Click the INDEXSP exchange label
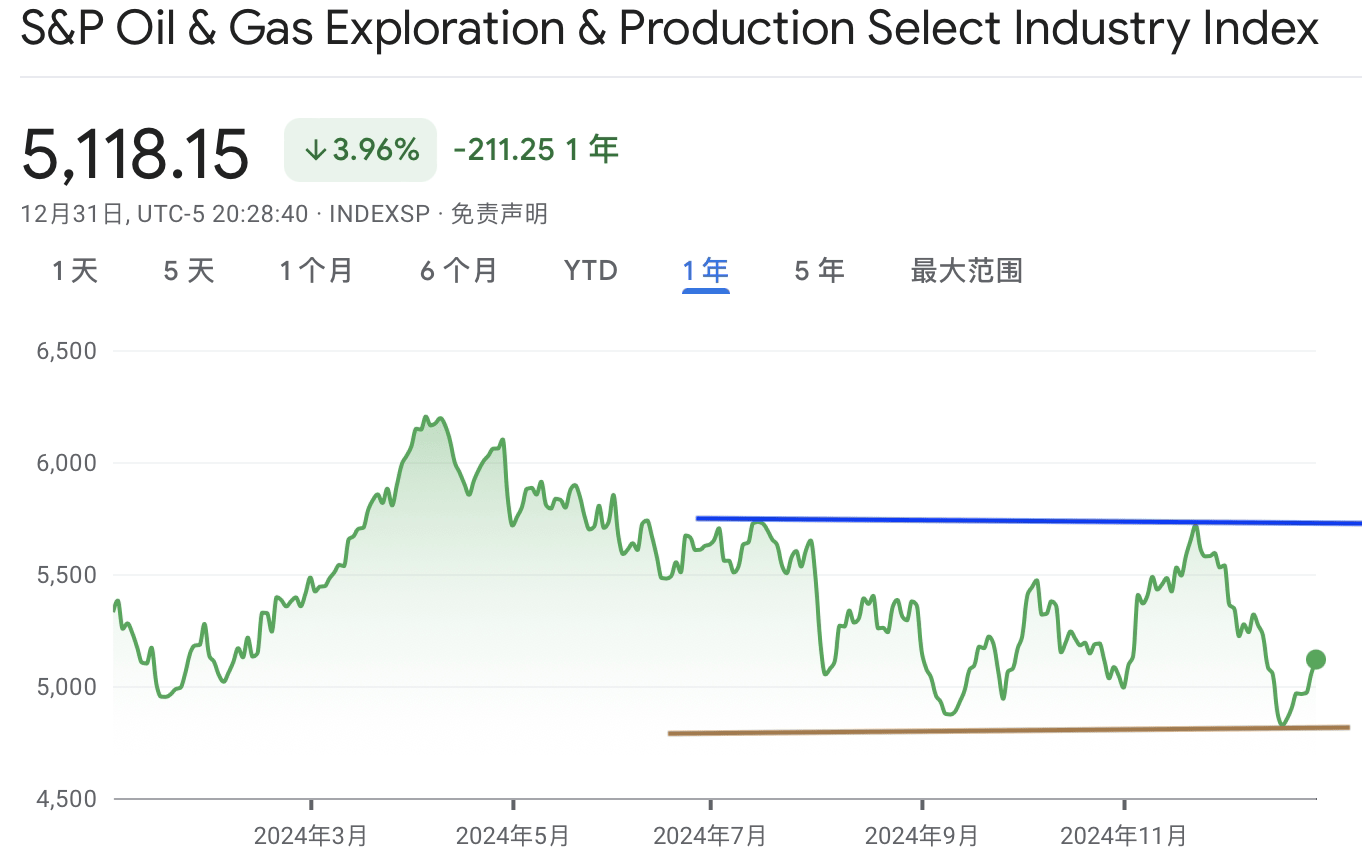 [379, 213]
